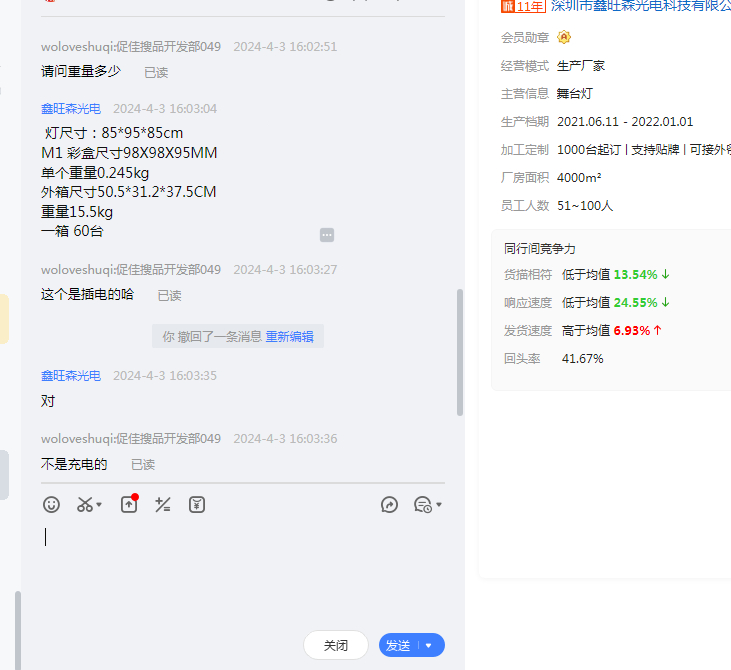Click the file upload icon

coord(129,505)
